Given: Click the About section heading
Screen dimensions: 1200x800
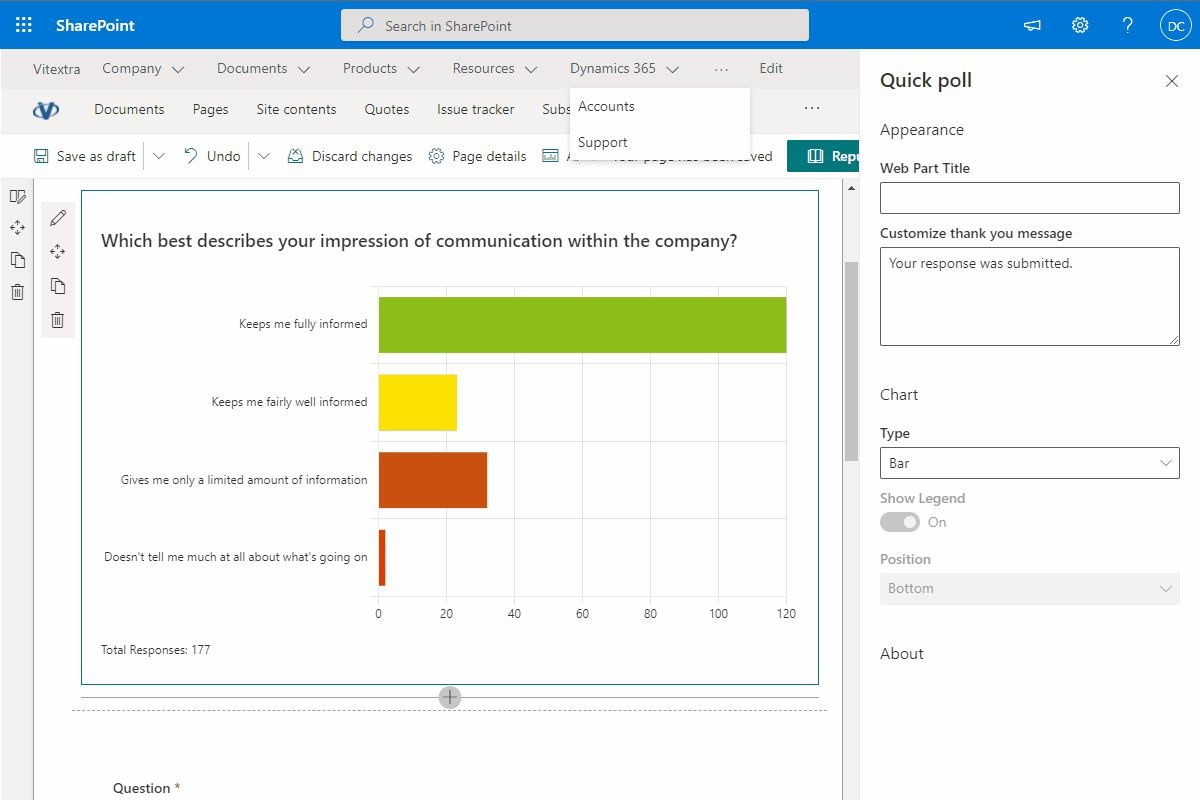Looking at the screenshot, I should [902, 654].
